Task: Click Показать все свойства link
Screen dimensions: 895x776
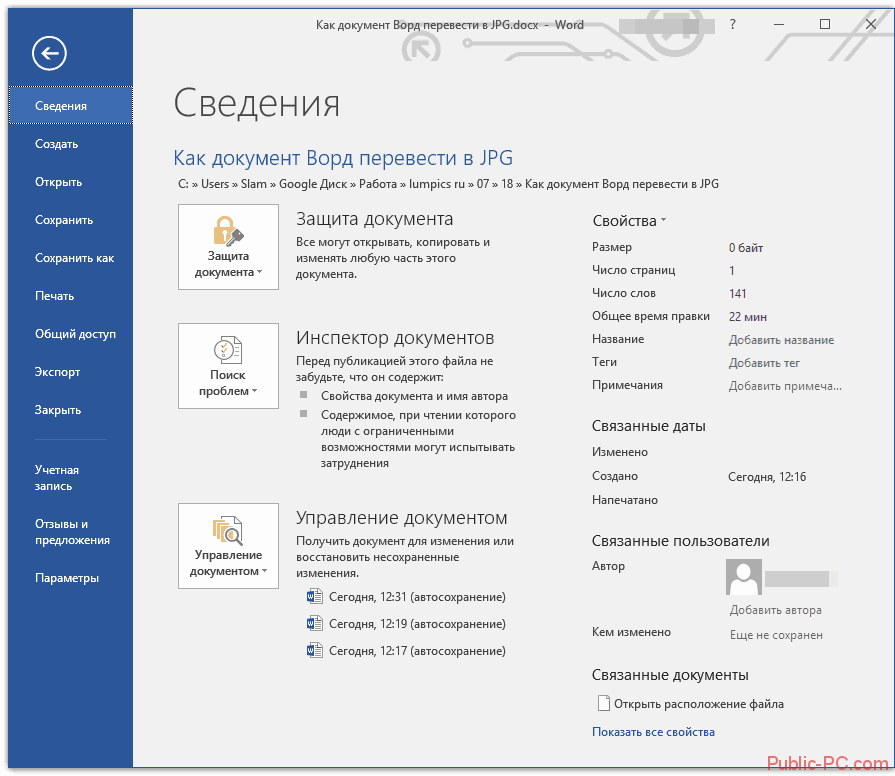Action: (x=653, y=732)
